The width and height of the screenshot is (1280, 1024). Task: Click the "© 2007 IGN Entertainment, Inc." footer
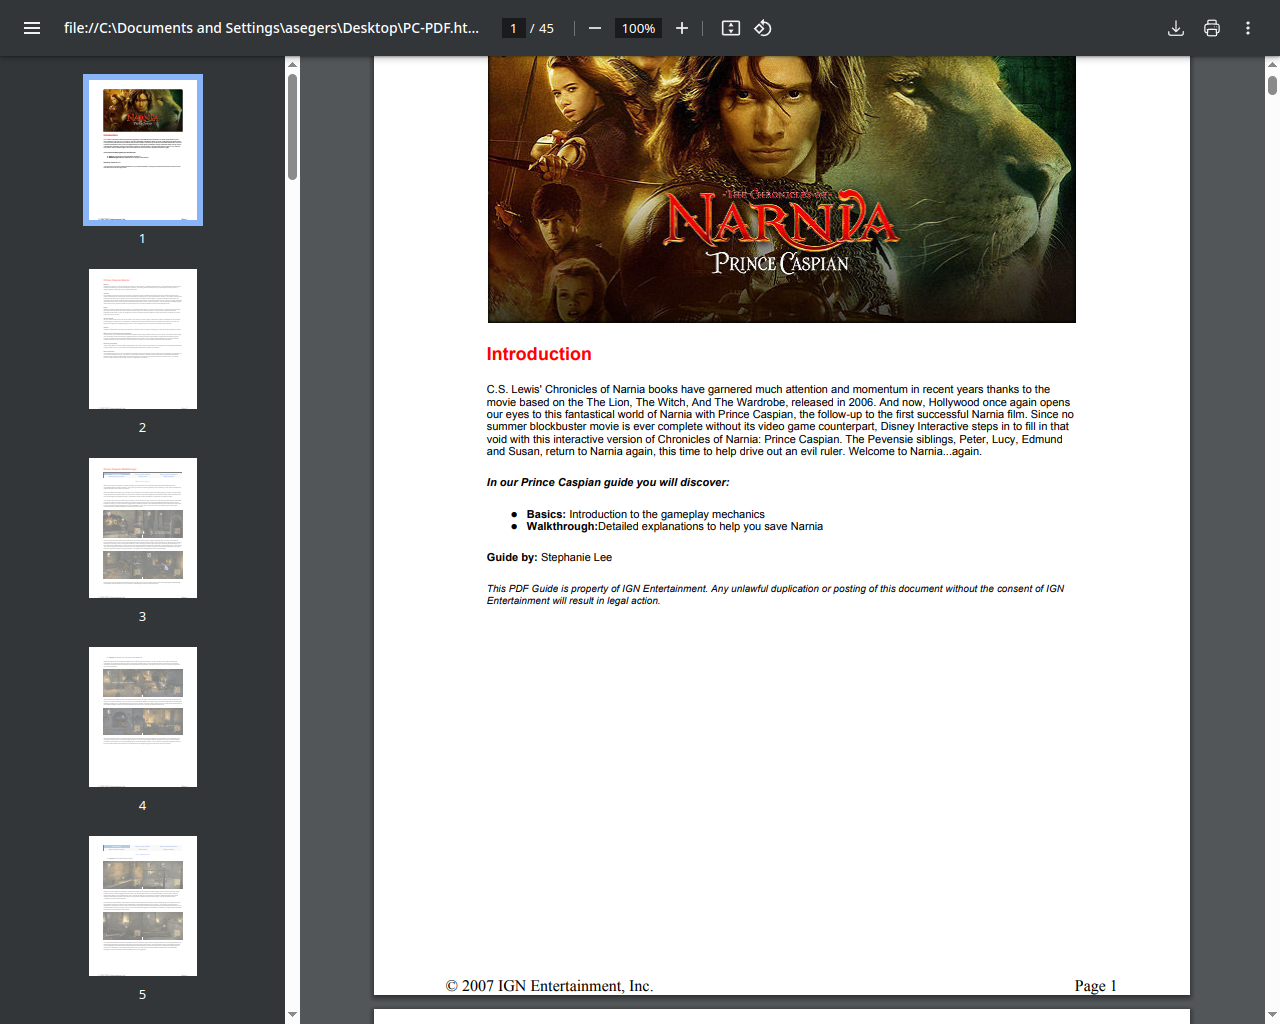[549, 986]
